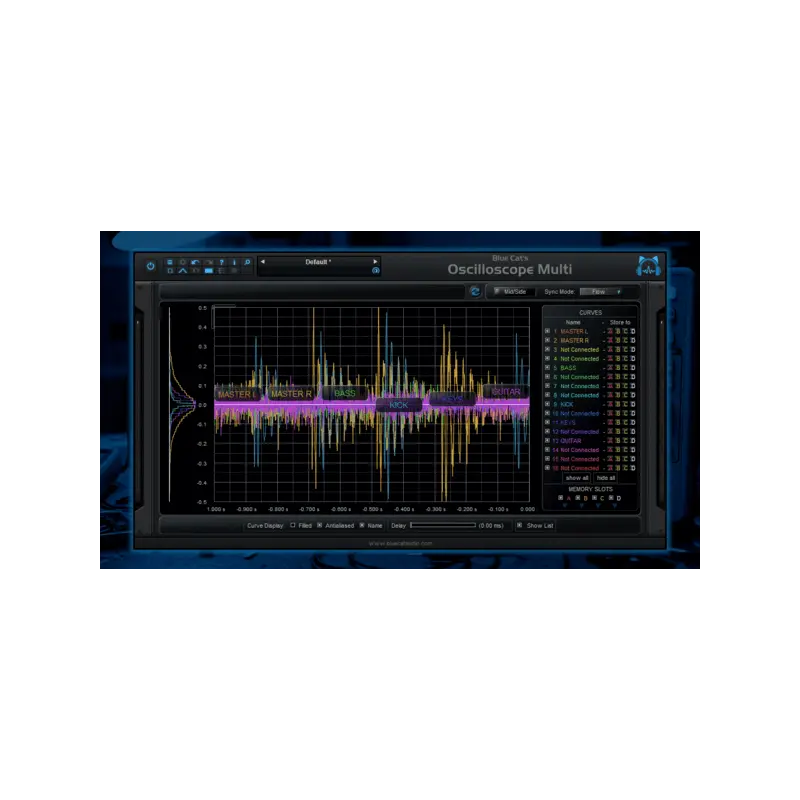Screen dimensions: 800x800
Task: Expand the arrow under memory slot B
Action: pyautogui.click(x=582, y=505)
